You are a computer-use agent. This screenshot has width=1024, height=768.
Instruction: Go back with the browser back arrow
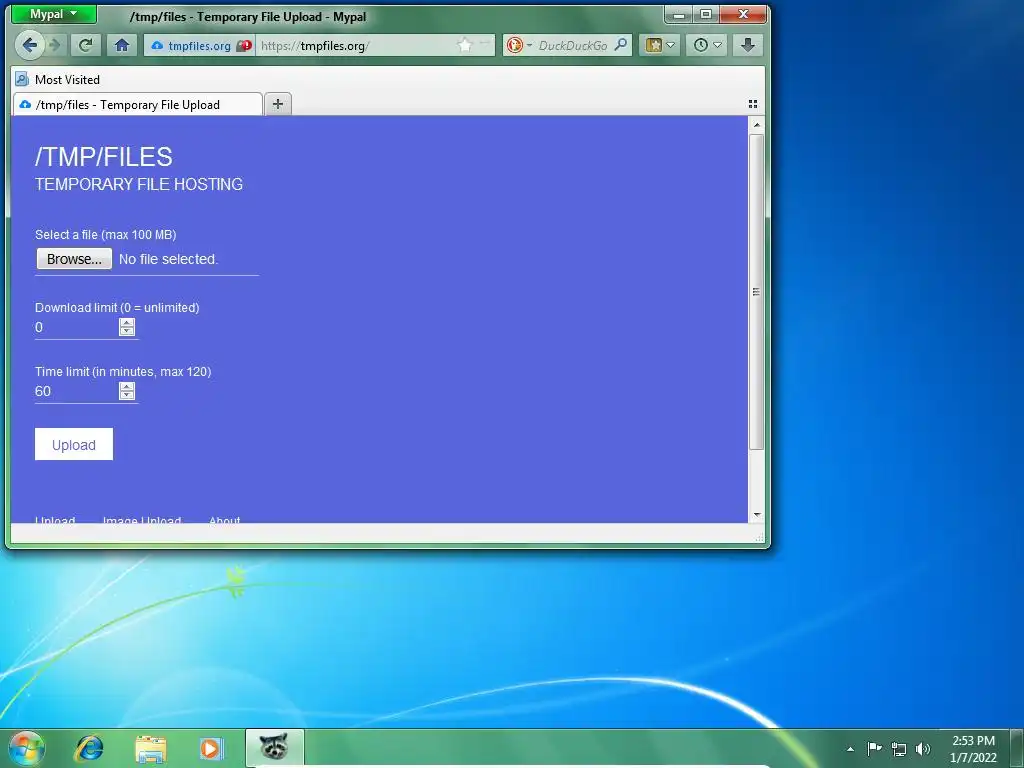click(29, 45)
